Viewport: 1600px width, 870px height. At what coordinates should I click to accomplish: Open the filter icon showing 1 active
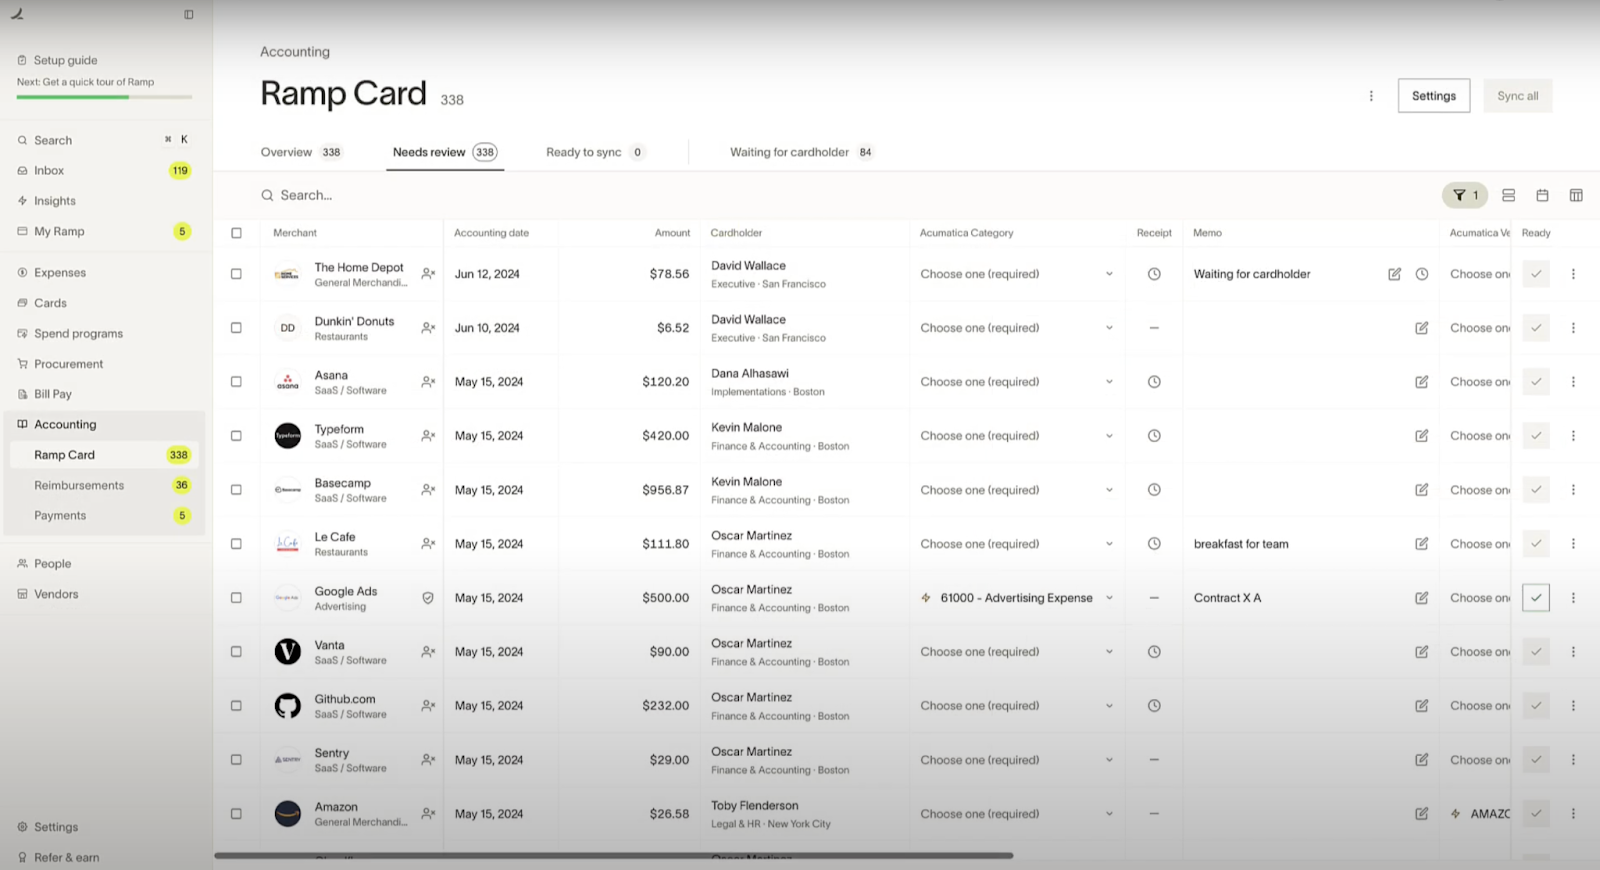click(x=1464, y=196)
